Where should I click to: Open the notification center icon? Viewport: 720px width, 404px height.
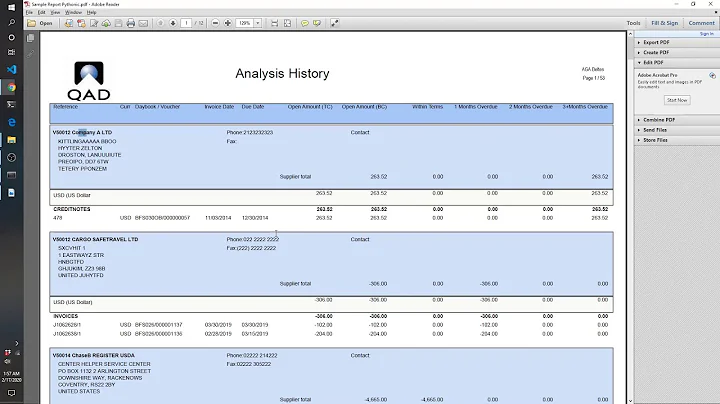(11, 393)
